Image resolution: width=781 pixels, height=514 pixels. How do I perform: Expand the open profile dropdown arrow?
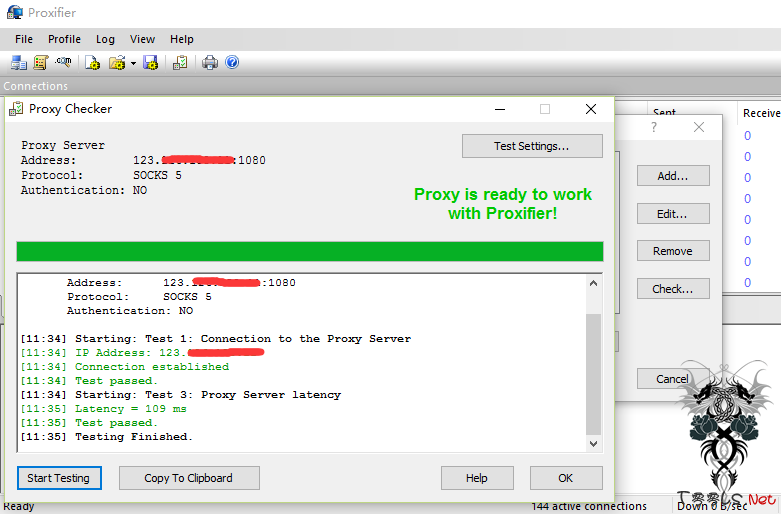(133, 63)
